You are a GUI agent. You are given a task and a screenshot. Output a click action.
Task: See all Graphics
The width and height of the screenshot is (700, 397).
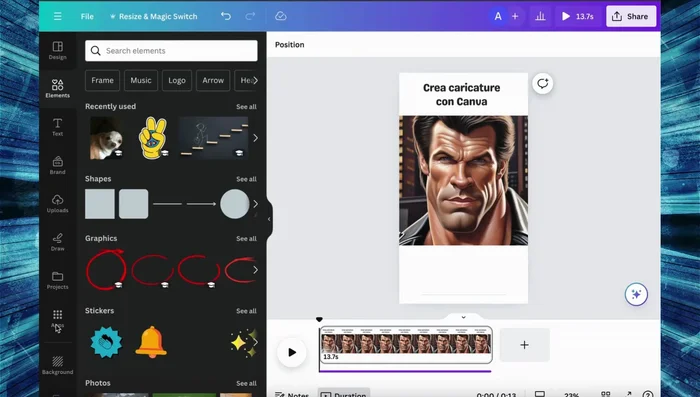(246, 239)
